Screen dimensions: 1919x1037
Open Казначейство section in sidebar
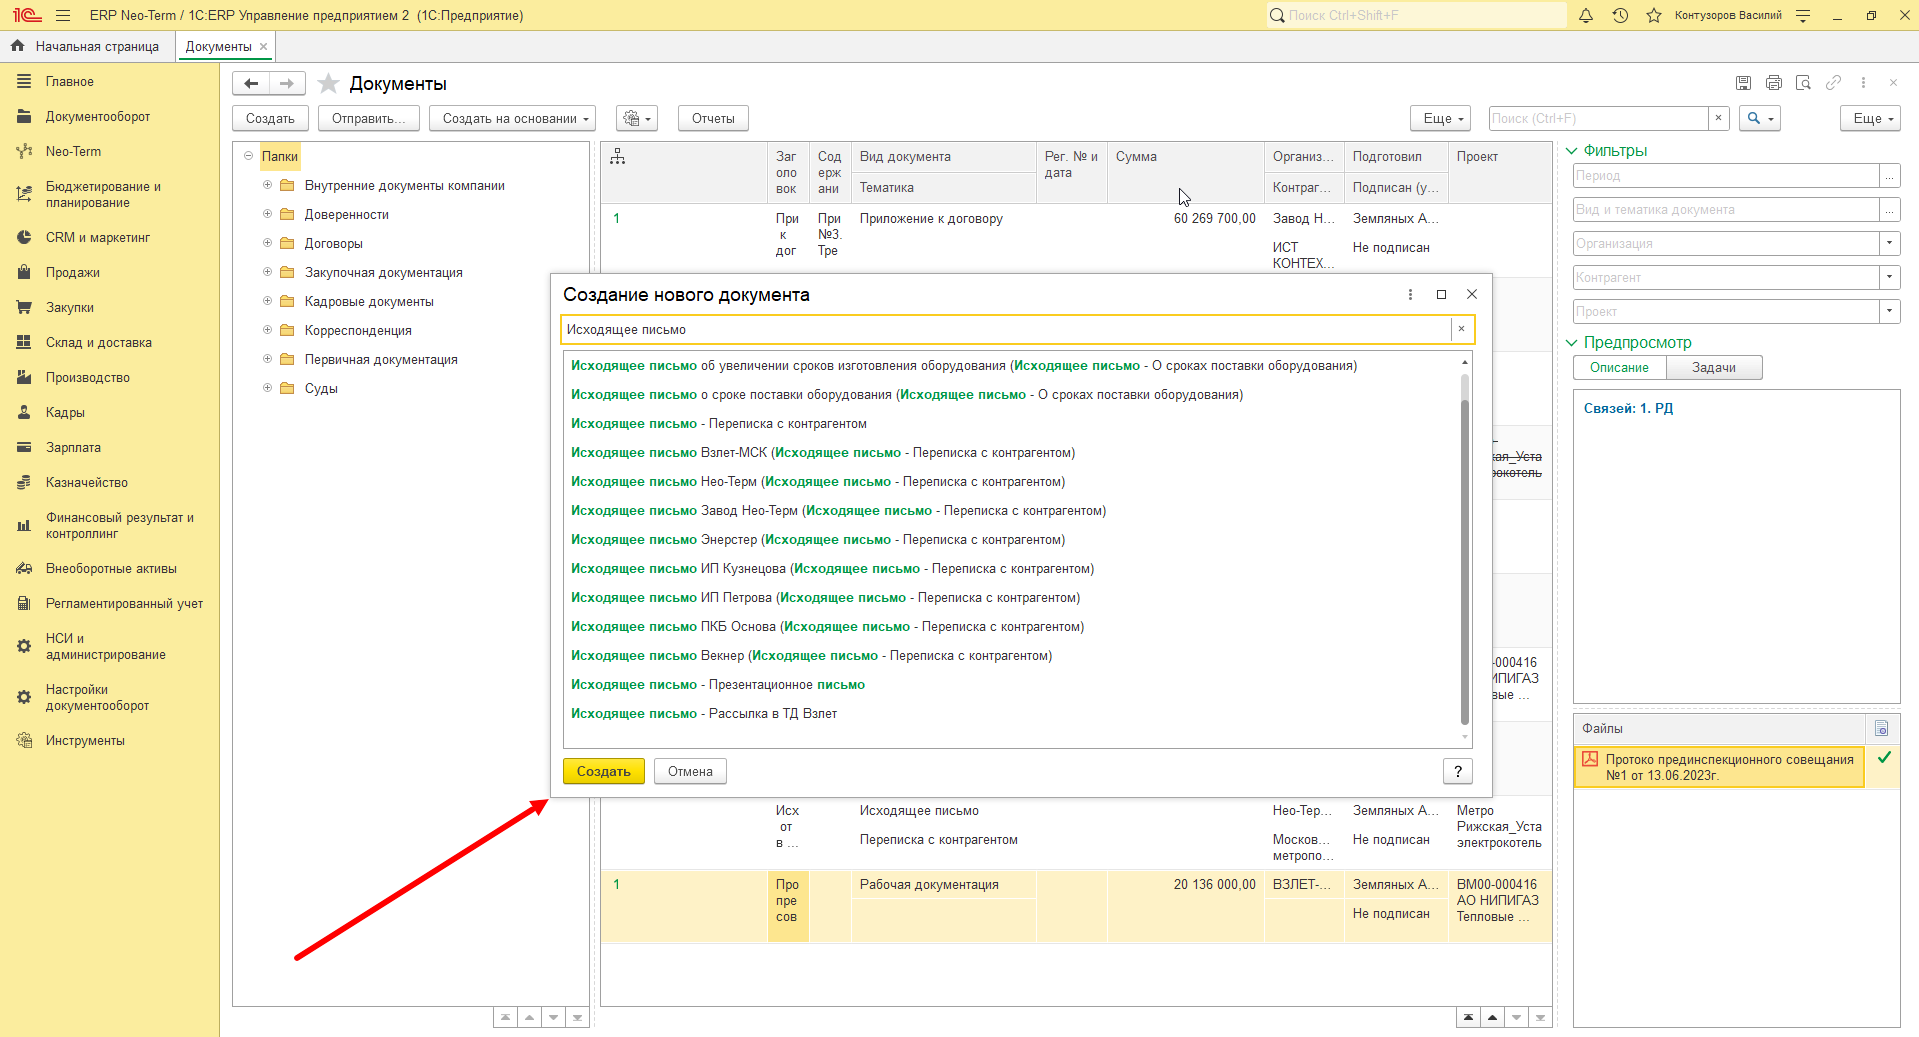(87, 482)
